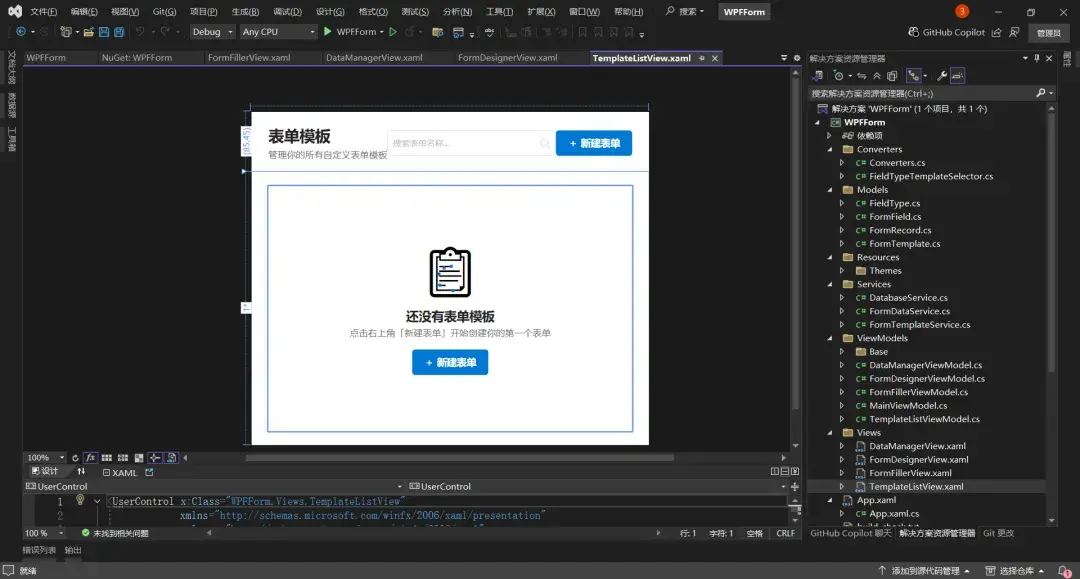Click Solution Explorer search input field
Image resolution: width=1080 pixels, height=579 pixels.
[x=922, y=93]
